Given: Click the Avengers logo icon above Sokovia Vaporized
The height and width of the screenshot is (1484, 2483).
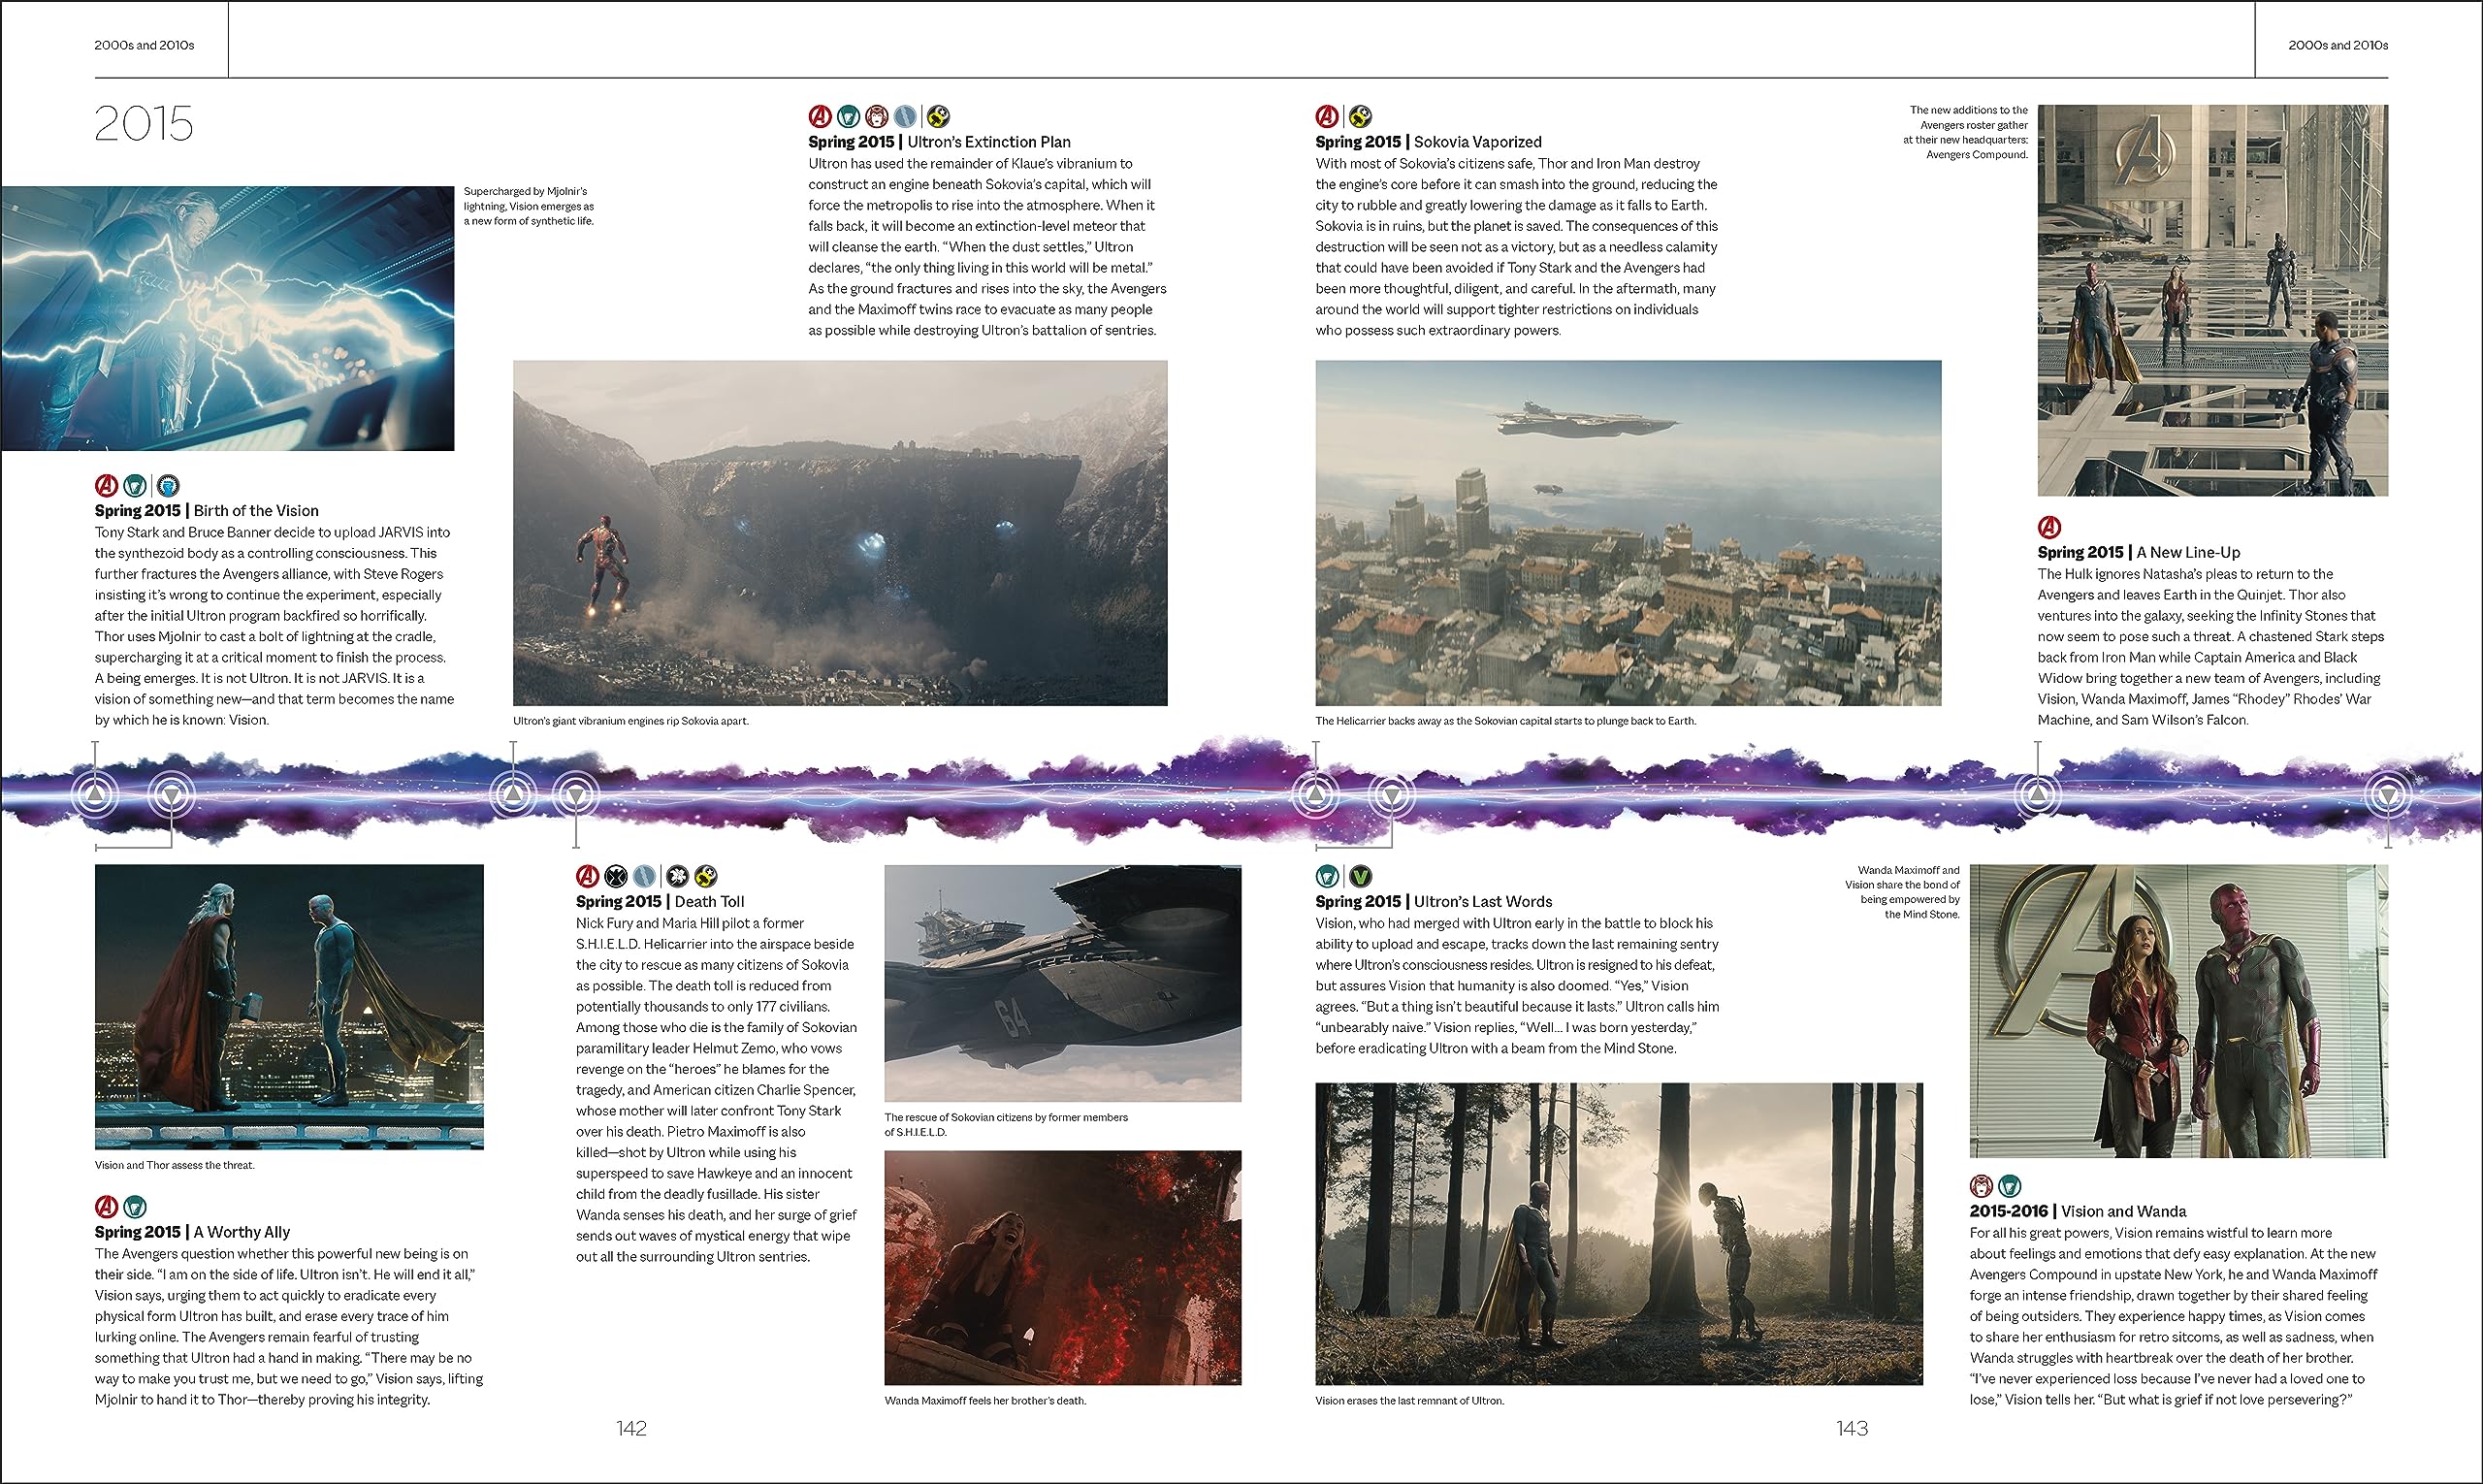Looking at the screenshot, I should (1327, 117).
